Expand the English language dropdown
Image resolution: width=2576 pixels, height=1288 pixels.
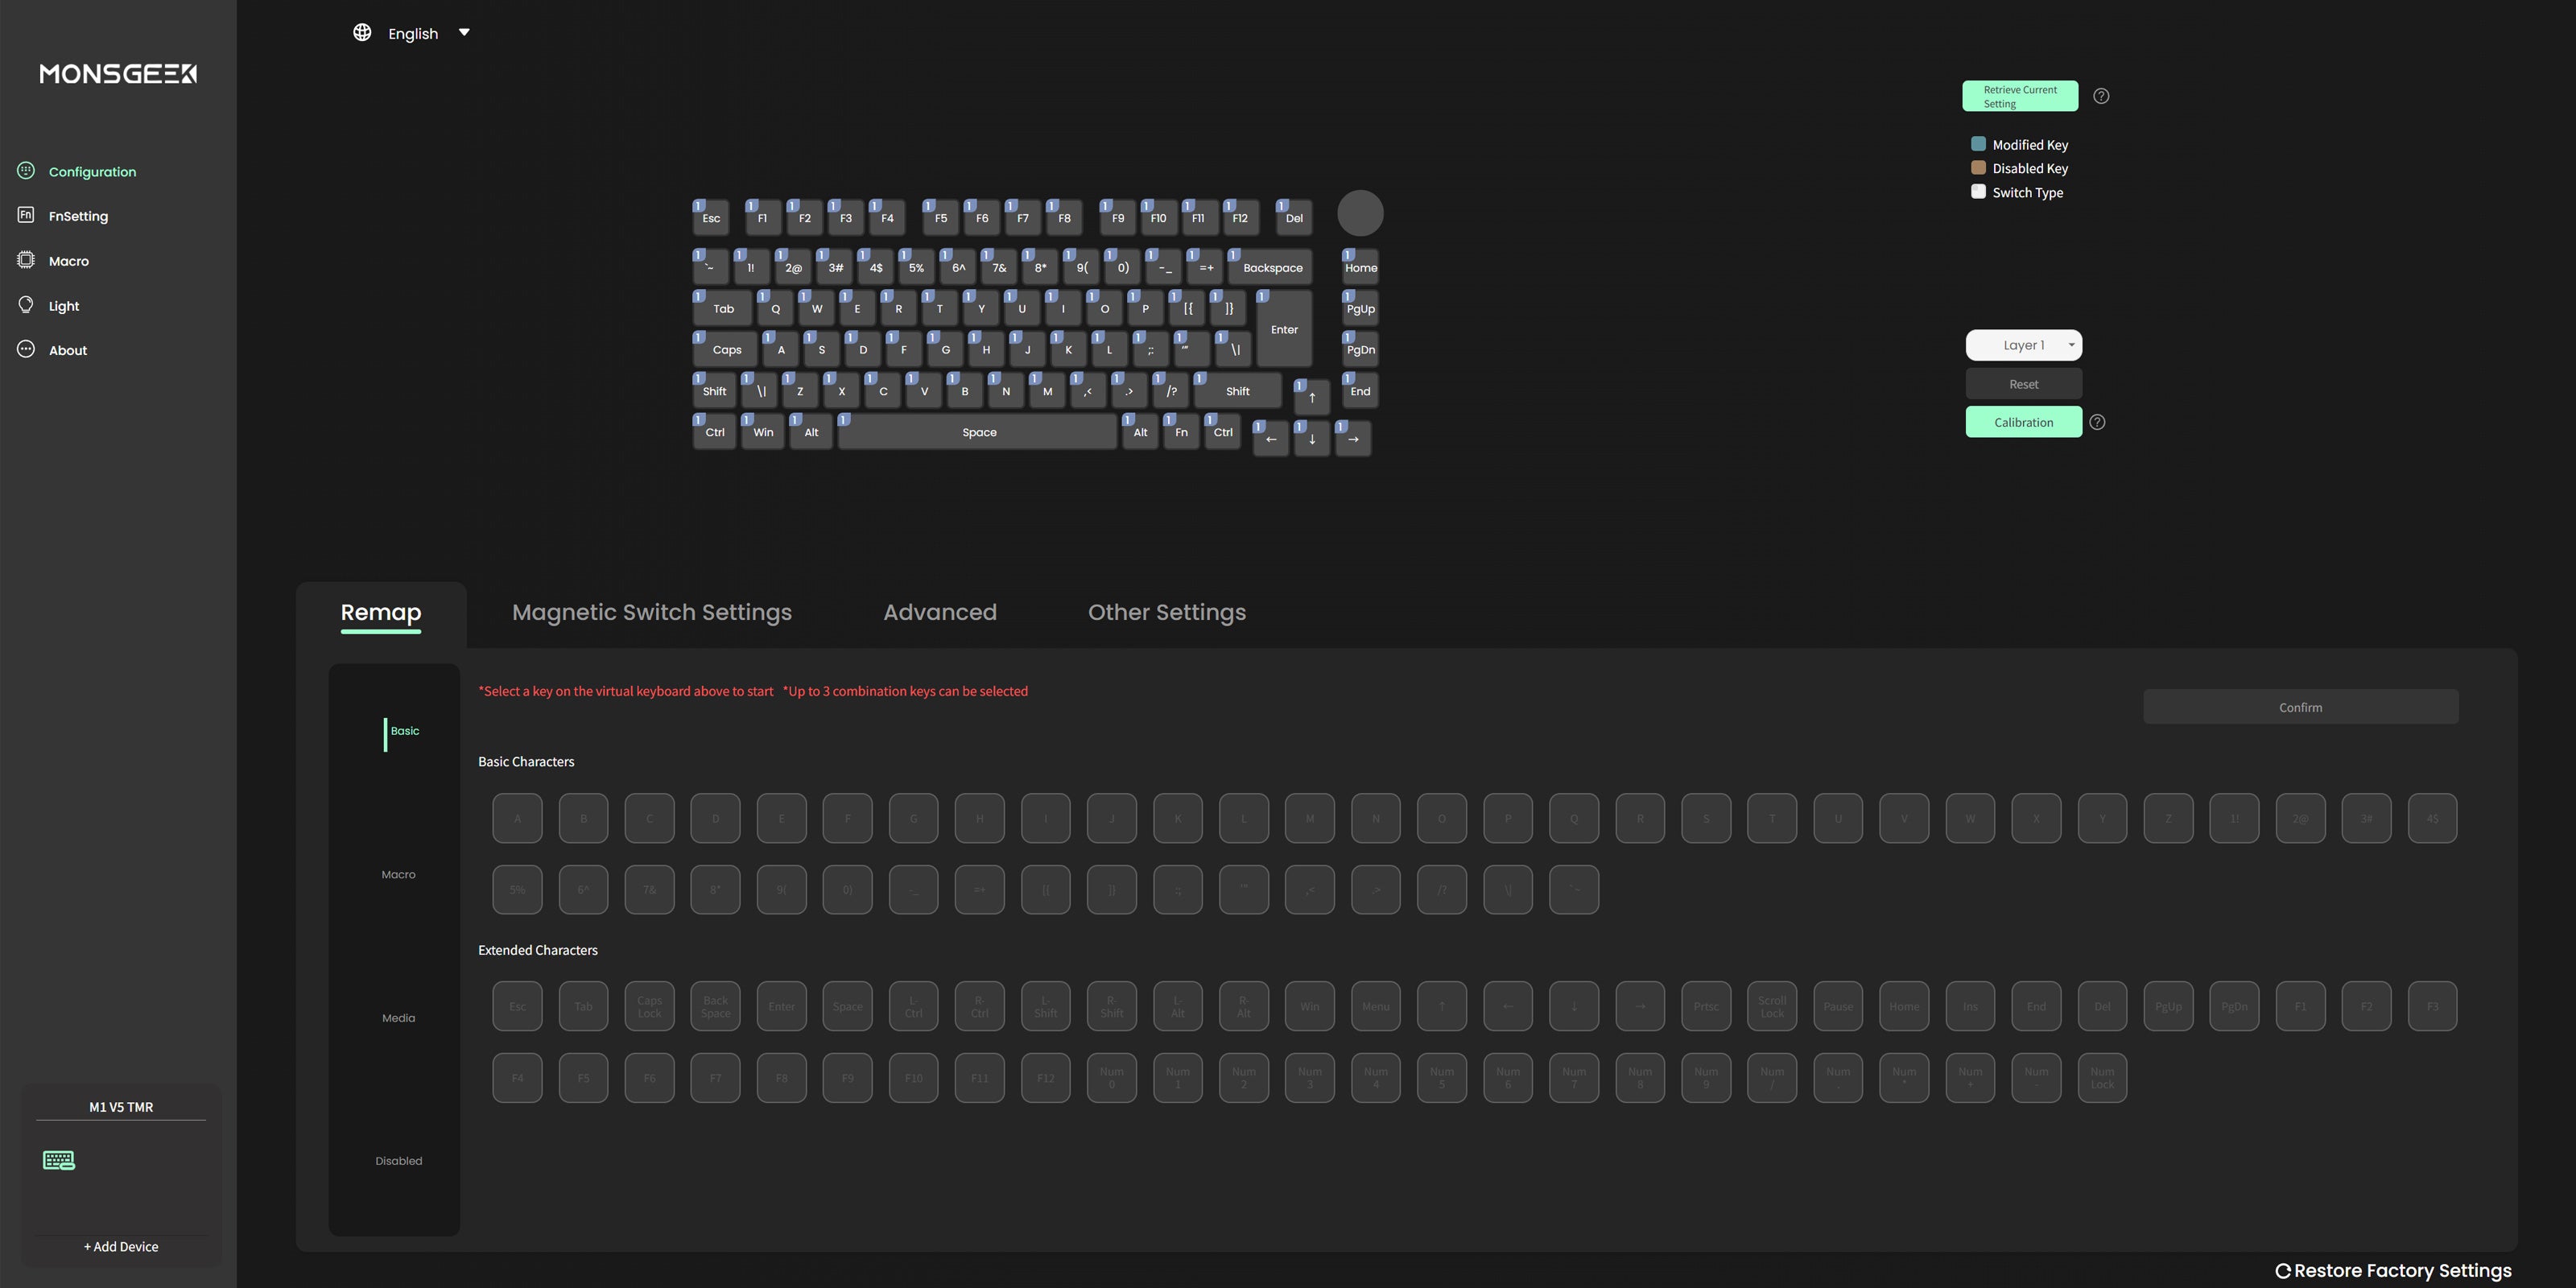tap(463, 32)
